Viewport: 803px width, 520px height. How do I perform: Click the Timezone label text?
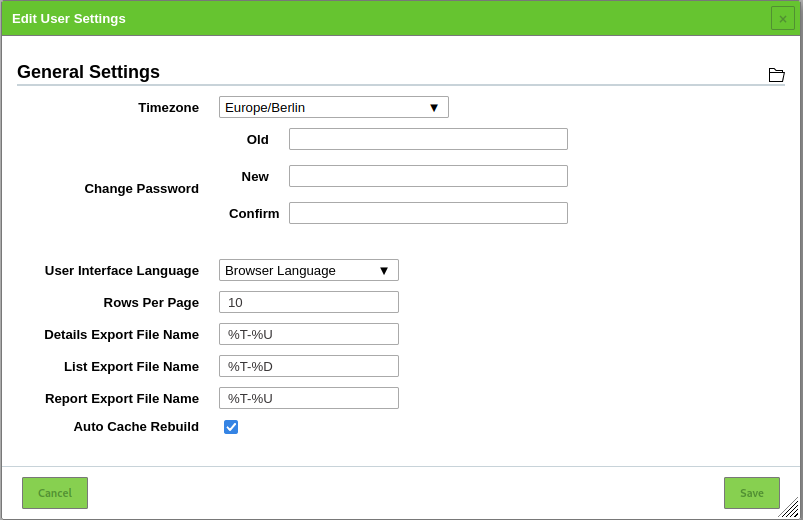168,108
